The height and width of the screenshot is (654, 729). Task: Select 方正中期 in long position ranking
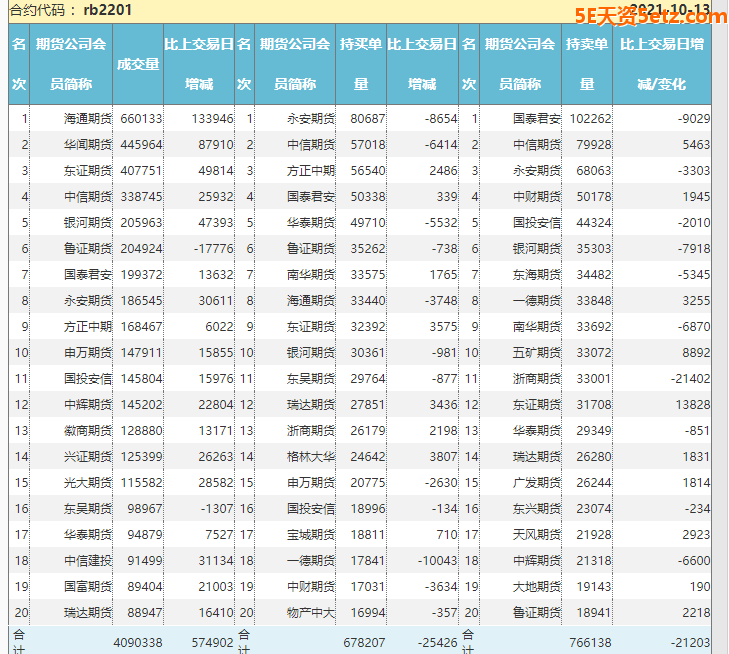coord(311,171)
